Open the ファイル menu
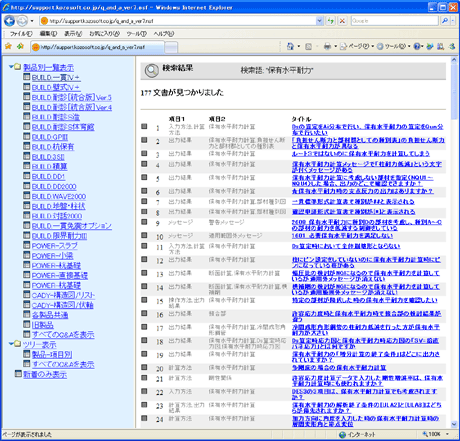Image resolution: width=460 pixels, height=441 pixels. [x=21, y=34]
